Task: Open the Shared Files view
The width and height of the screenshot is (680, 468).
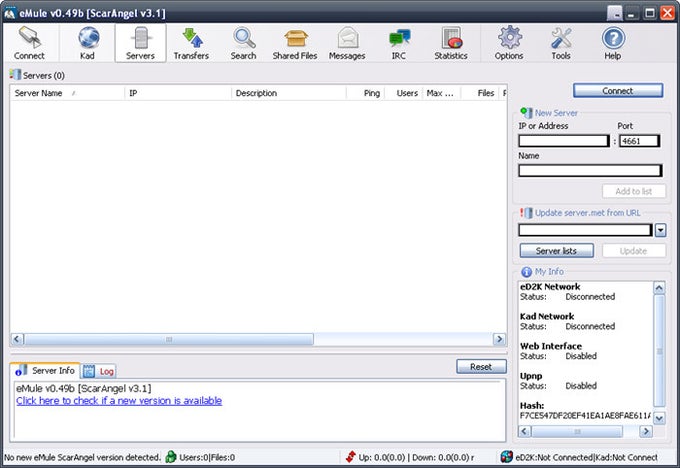Action: point(295,43)
